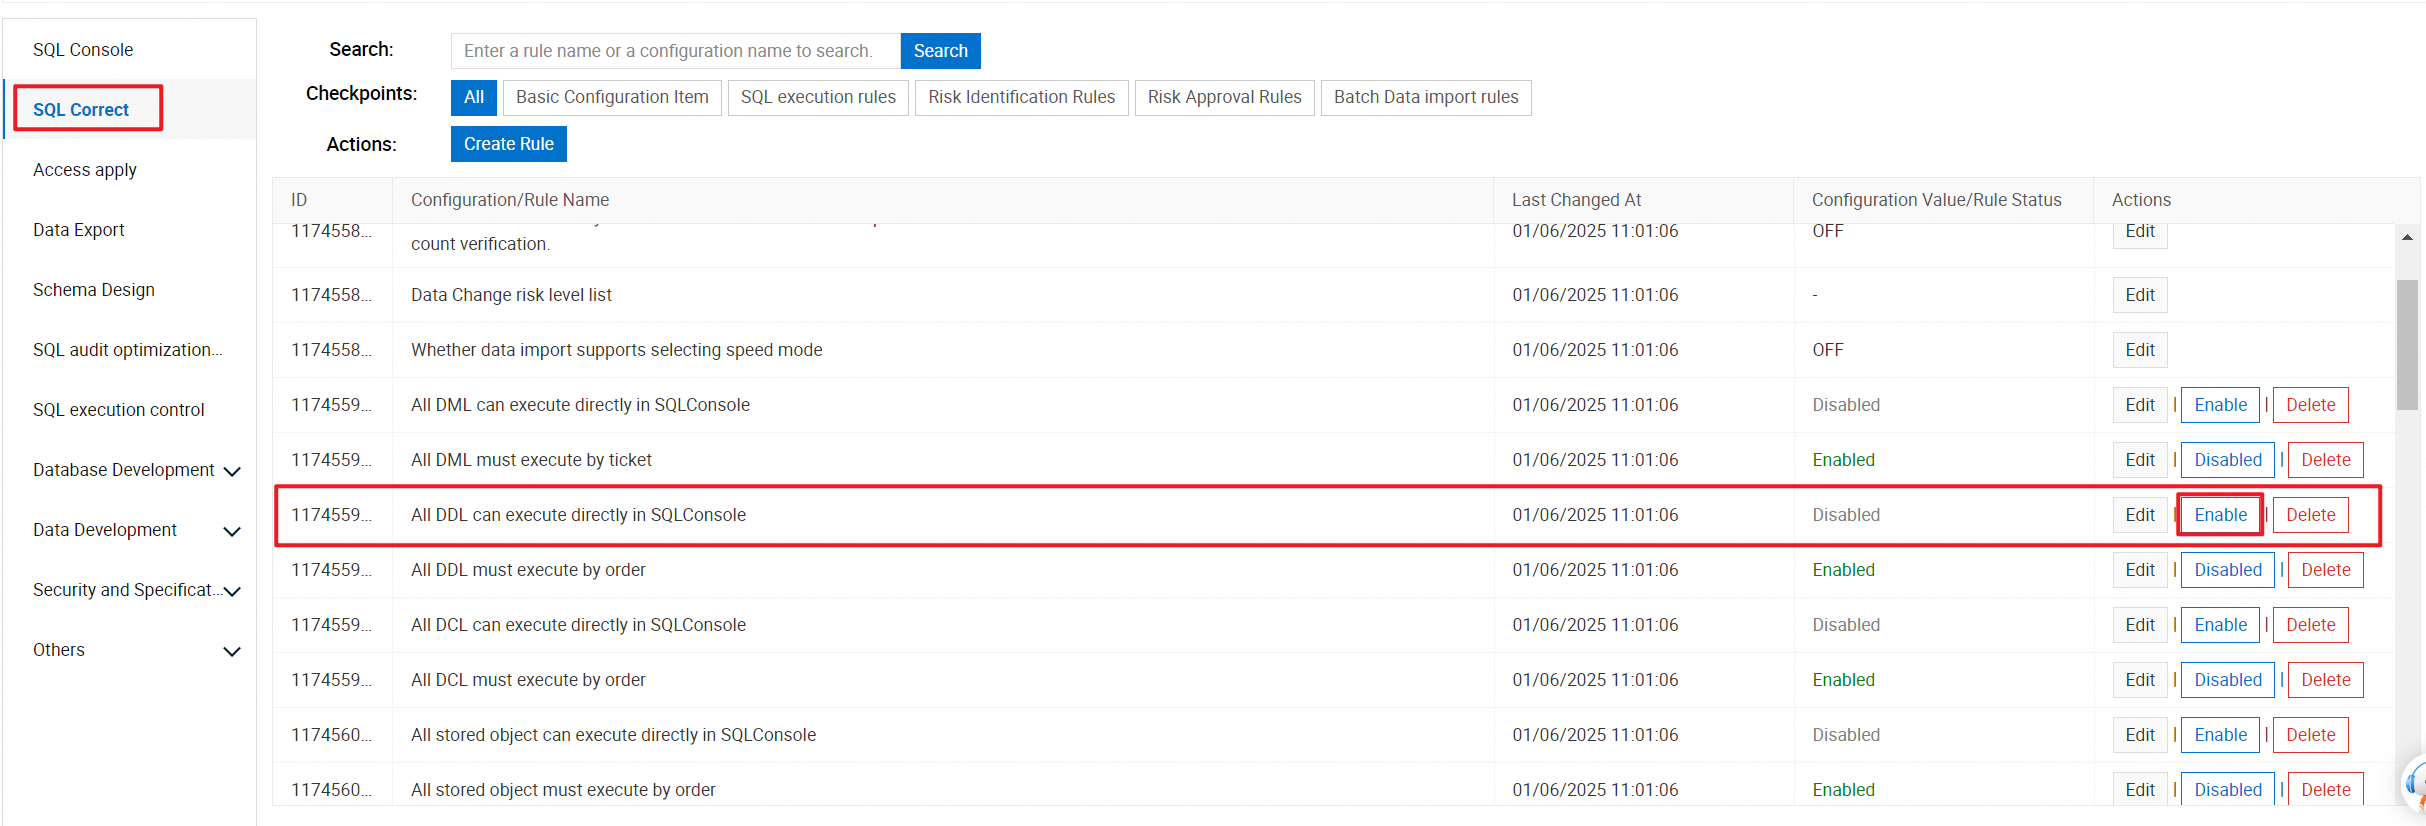Viewport: 2426px width, 826px height.
Task: Disable All DML must execute by ticket
Action: (x=2228, y=460)
